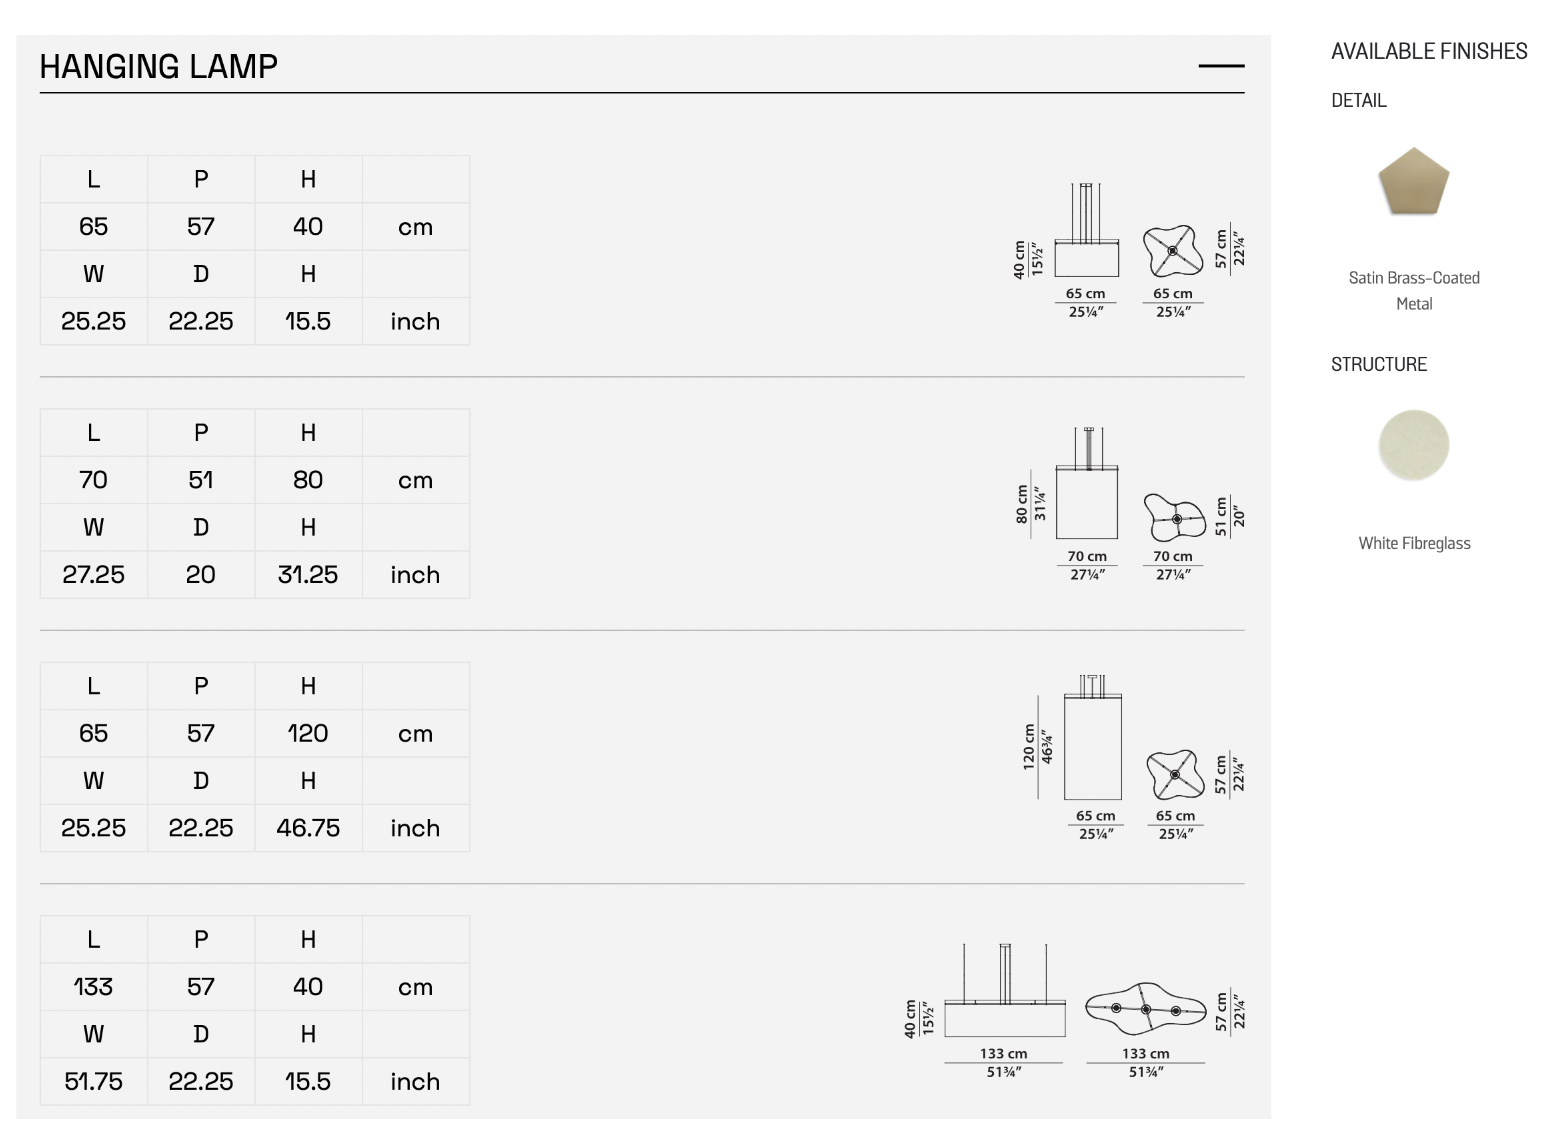1550x1146 pixels.
Task: Click the White Fibreglass label
Action: click(1414, 543)
